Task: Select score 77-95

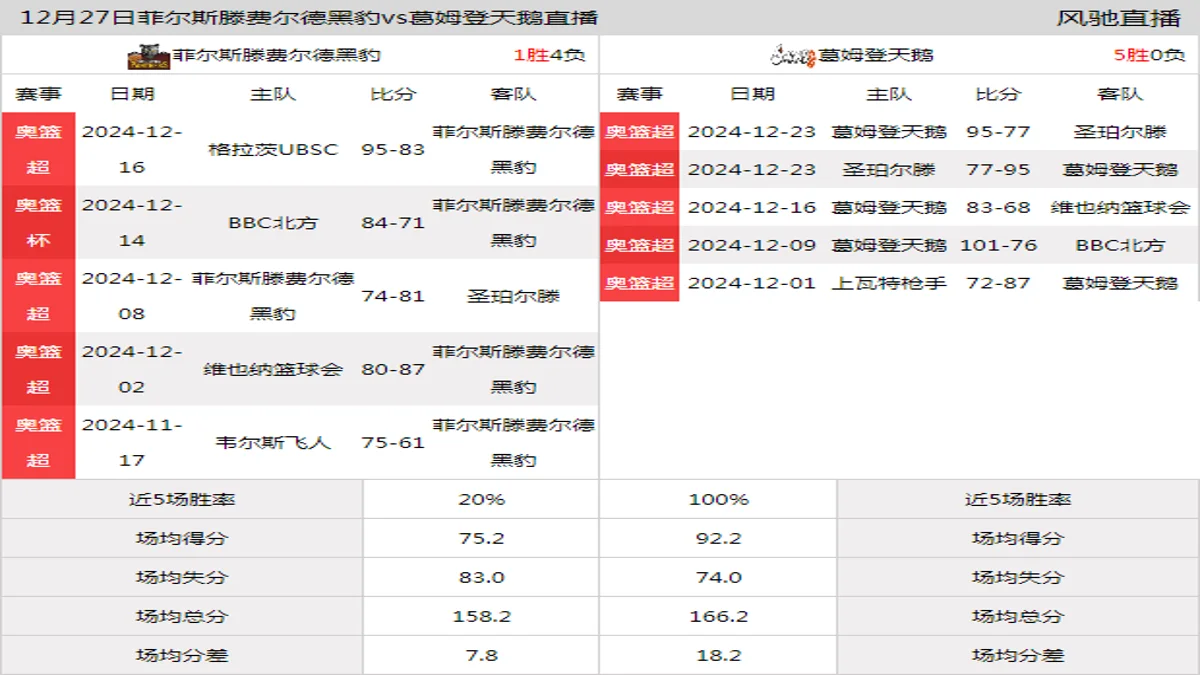Action: click(998, 169)
